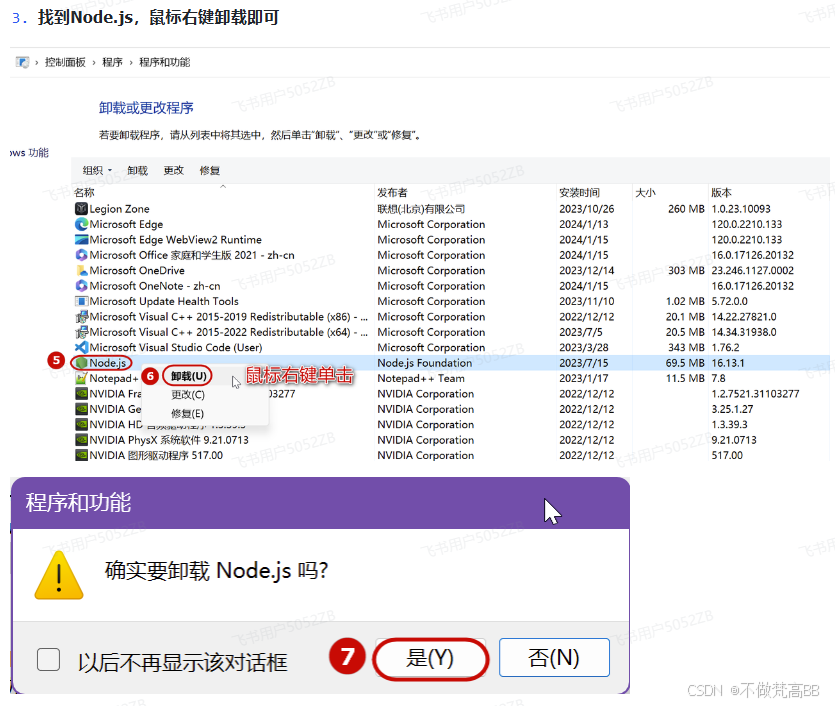Click the Microsoft Office 2021 icon
835x706 pixels.
pos(81,255)
